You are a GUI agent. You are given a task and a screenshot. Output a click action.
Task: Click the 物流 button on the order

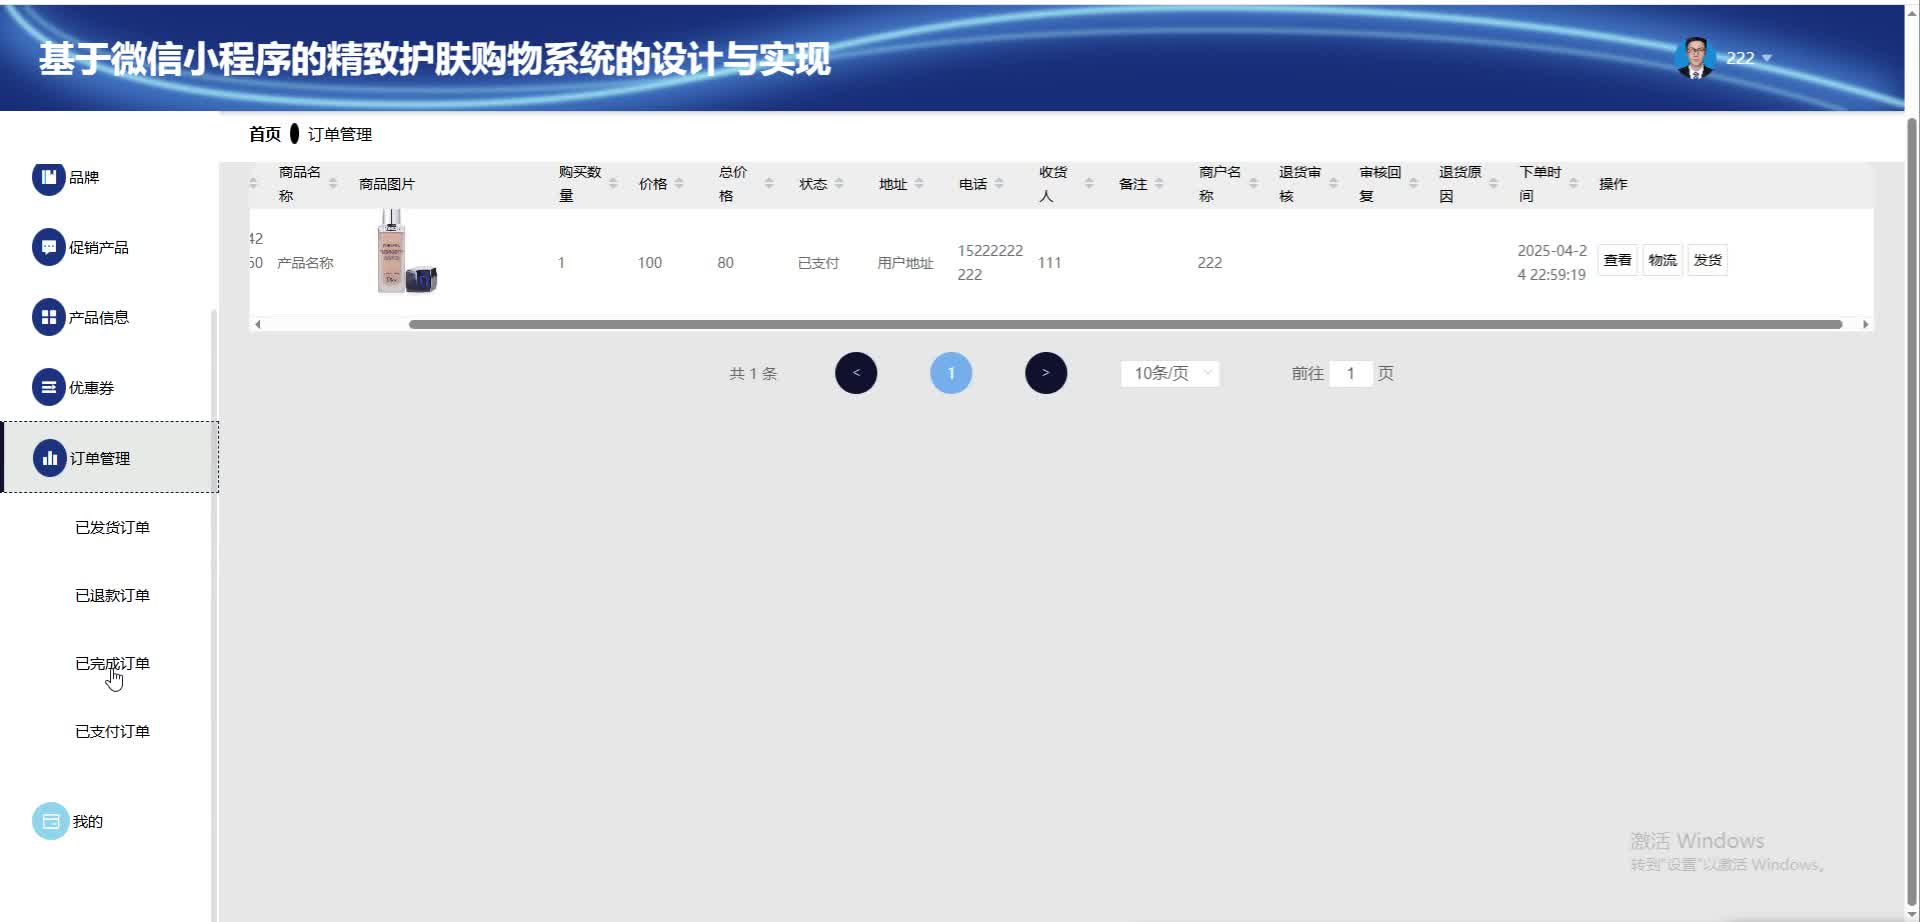click(x=1661, y=259)
